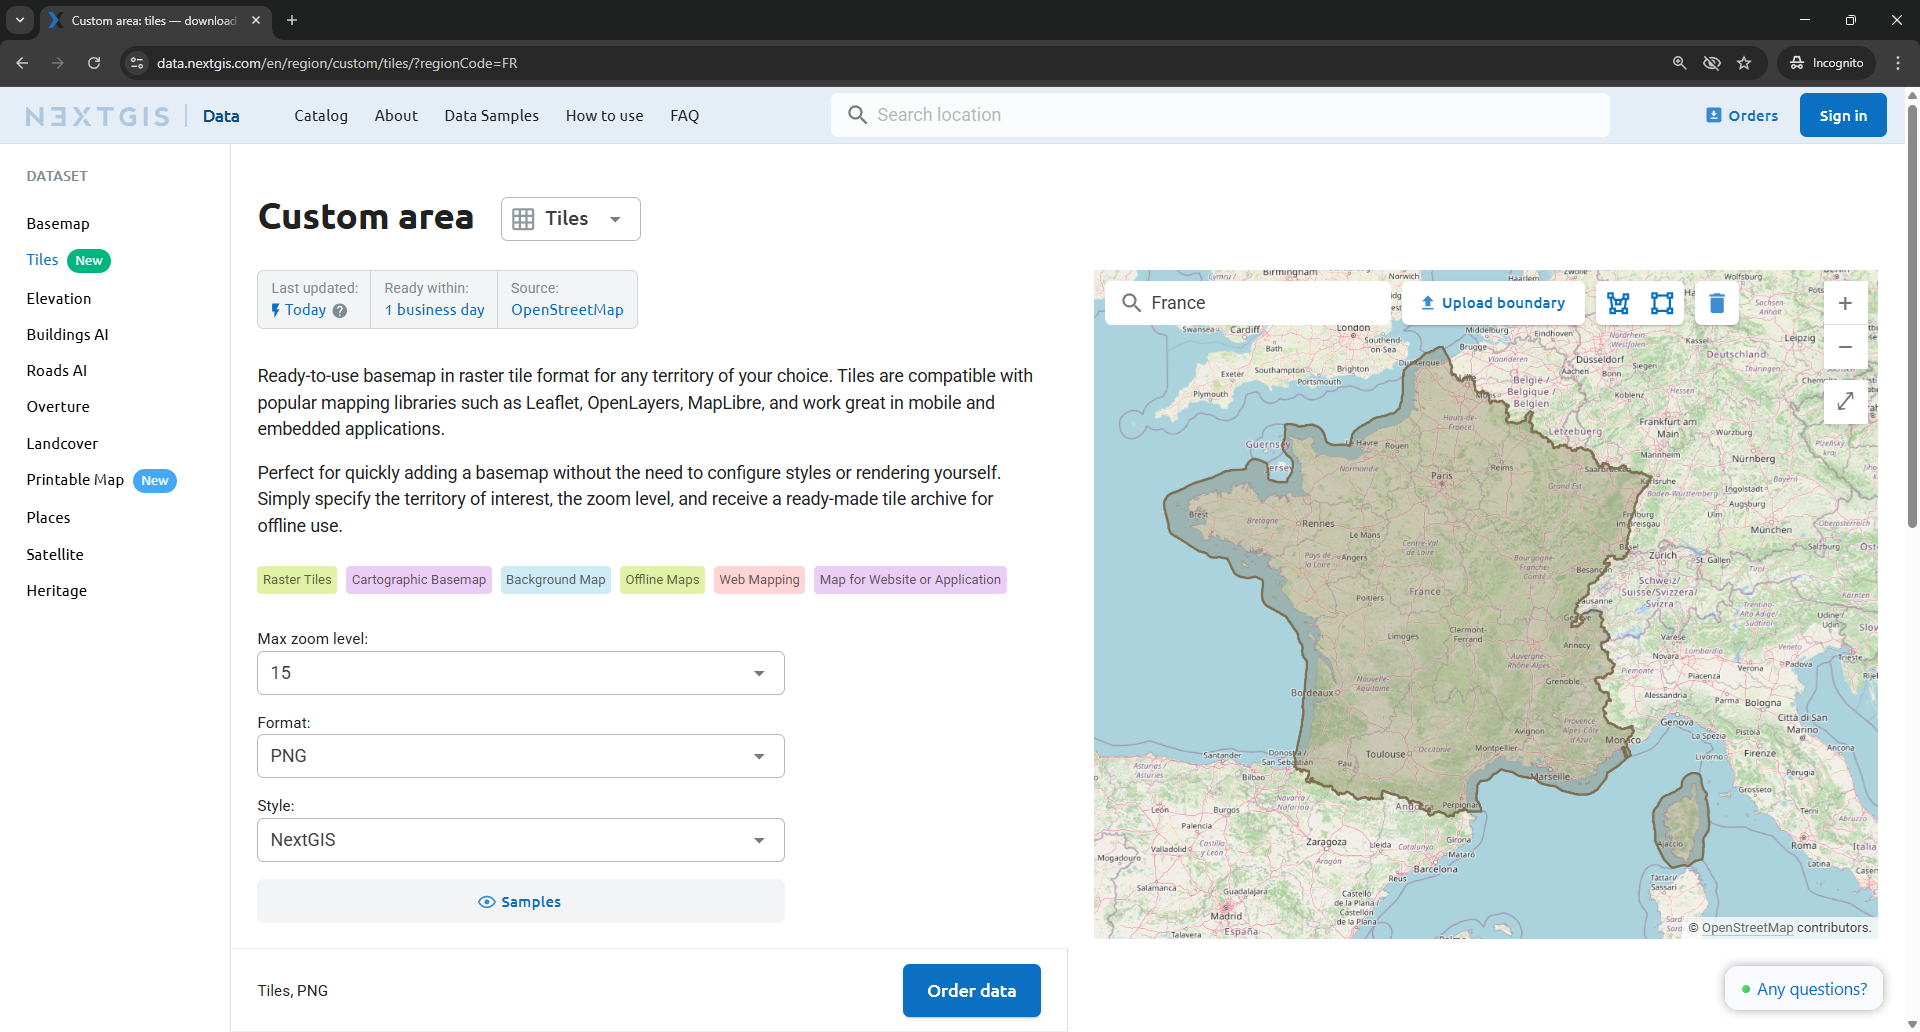This screenshot has width=1920, height=1032.
Task: Click the help question mark next to Today
Action: tap(340, 311)
